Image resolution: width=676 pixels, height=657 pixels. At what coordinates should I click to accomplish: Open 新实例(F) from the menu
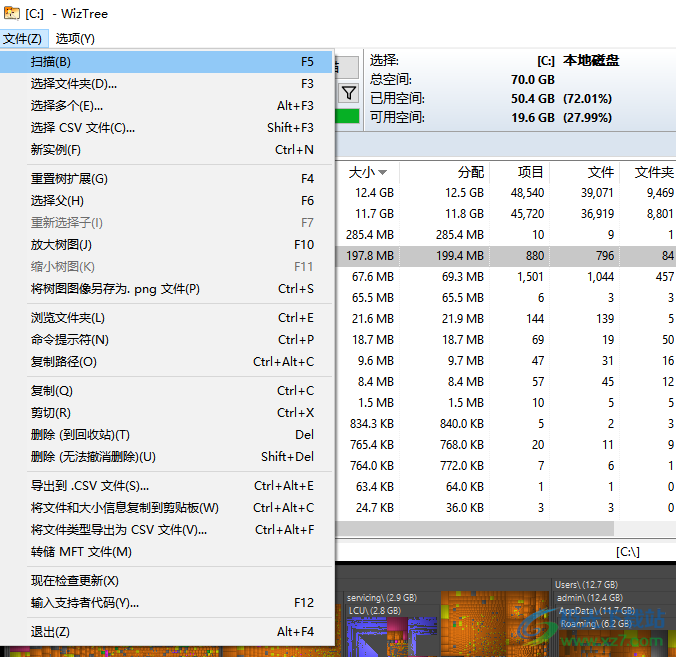point(166,150)
